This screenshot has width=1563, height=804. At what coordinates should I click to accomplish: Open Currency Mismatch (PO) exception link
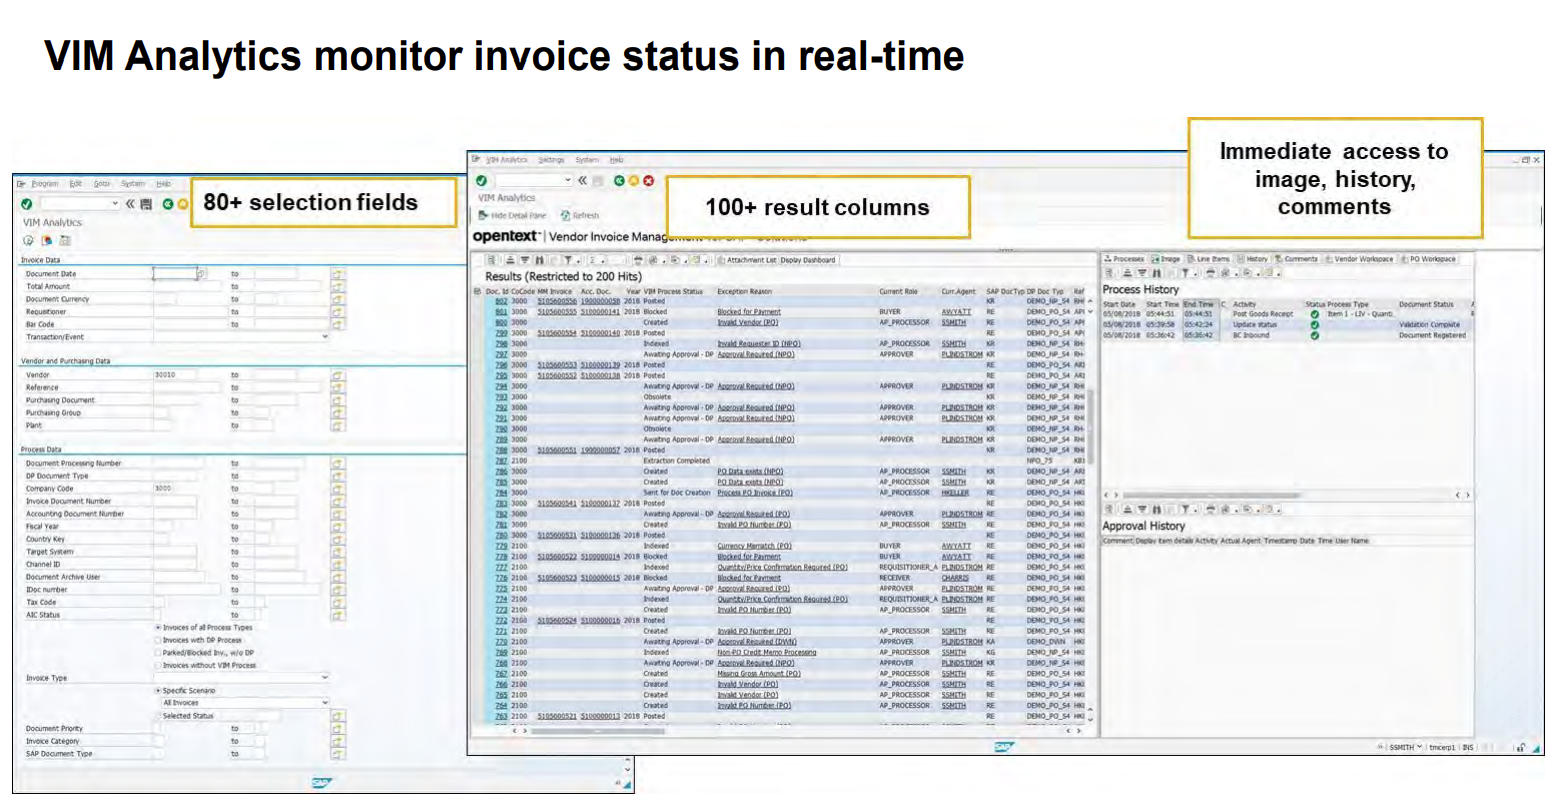tap(754, 546)
